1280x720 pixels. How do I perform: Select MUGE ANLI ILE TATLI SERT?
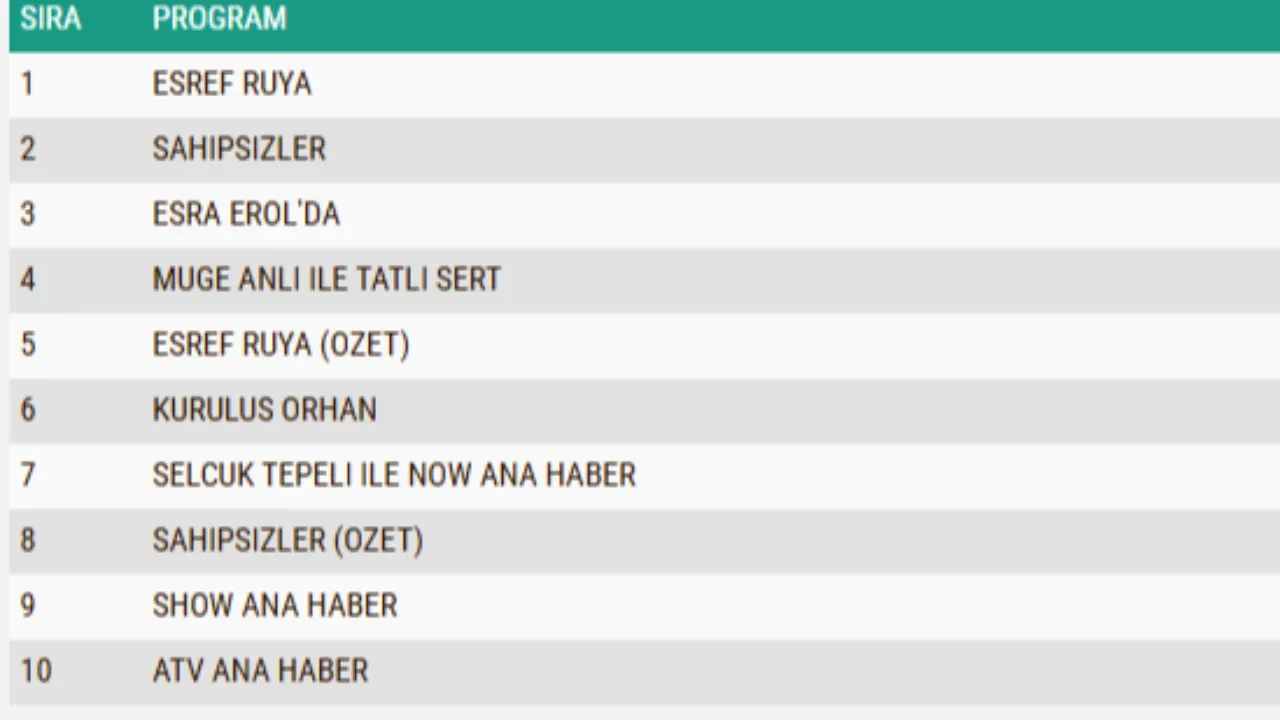point(326,279)
